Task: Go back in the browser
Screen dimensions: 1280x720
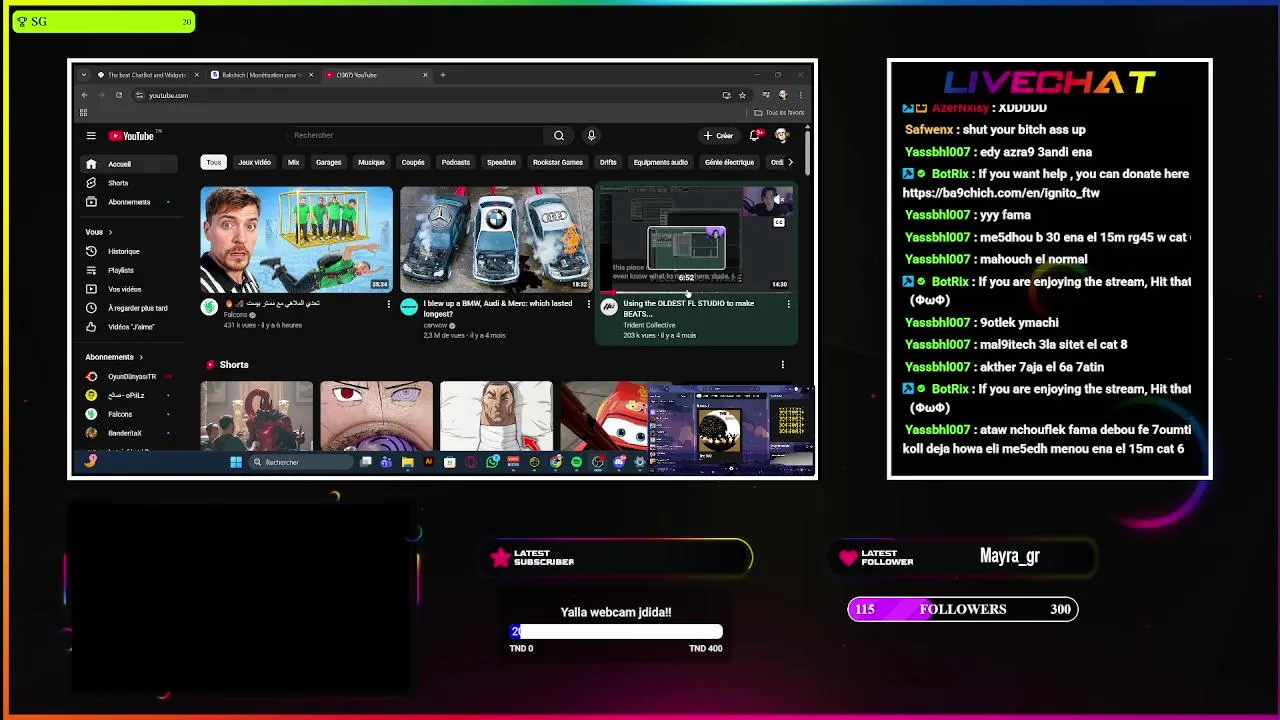Action: (84, 95)
